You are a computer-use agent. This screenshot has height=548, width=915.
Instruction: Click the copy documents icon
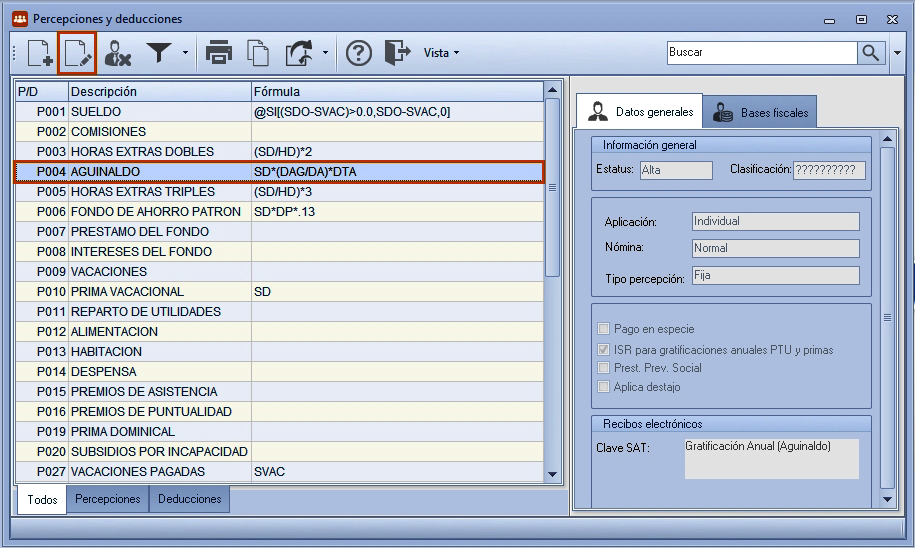[x=258, y=53]
